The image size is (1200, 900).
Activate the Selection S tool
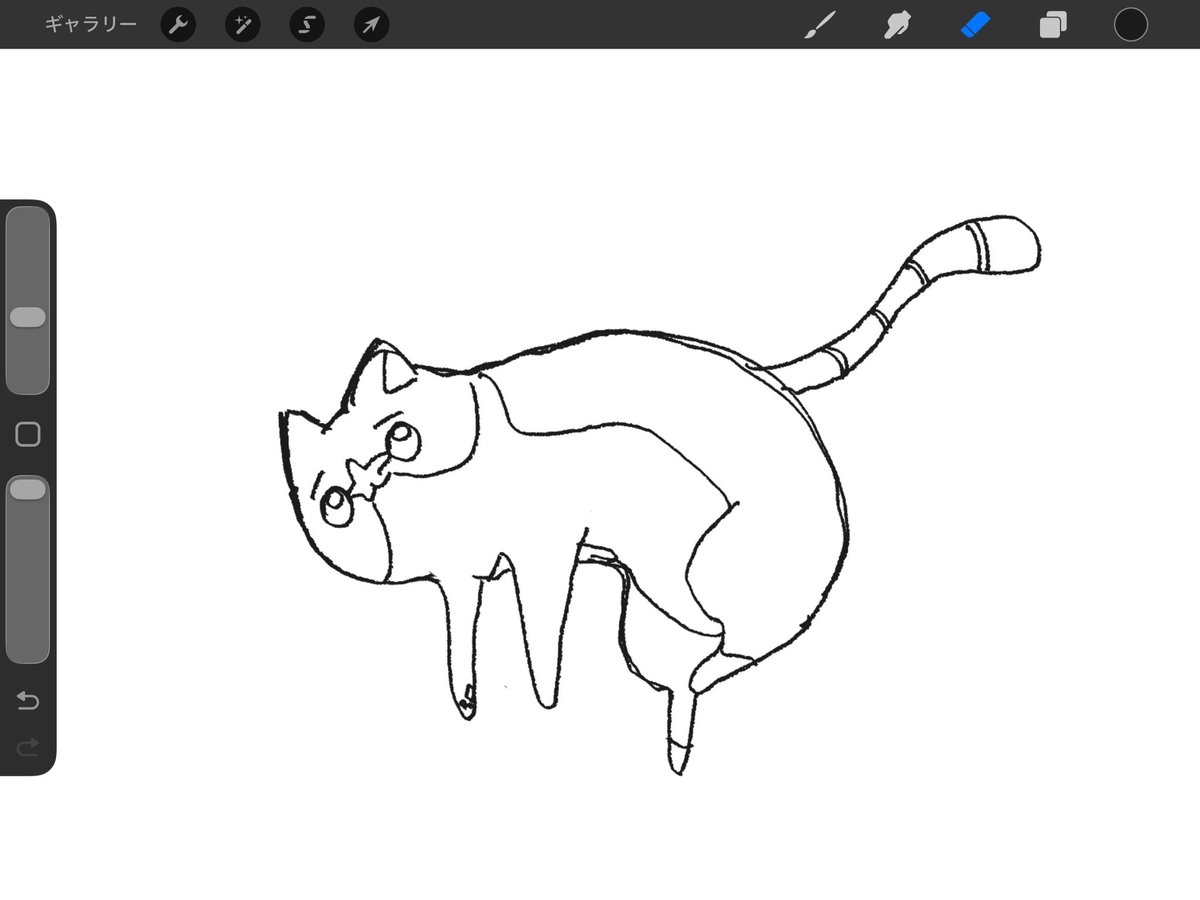click(307, 25)
